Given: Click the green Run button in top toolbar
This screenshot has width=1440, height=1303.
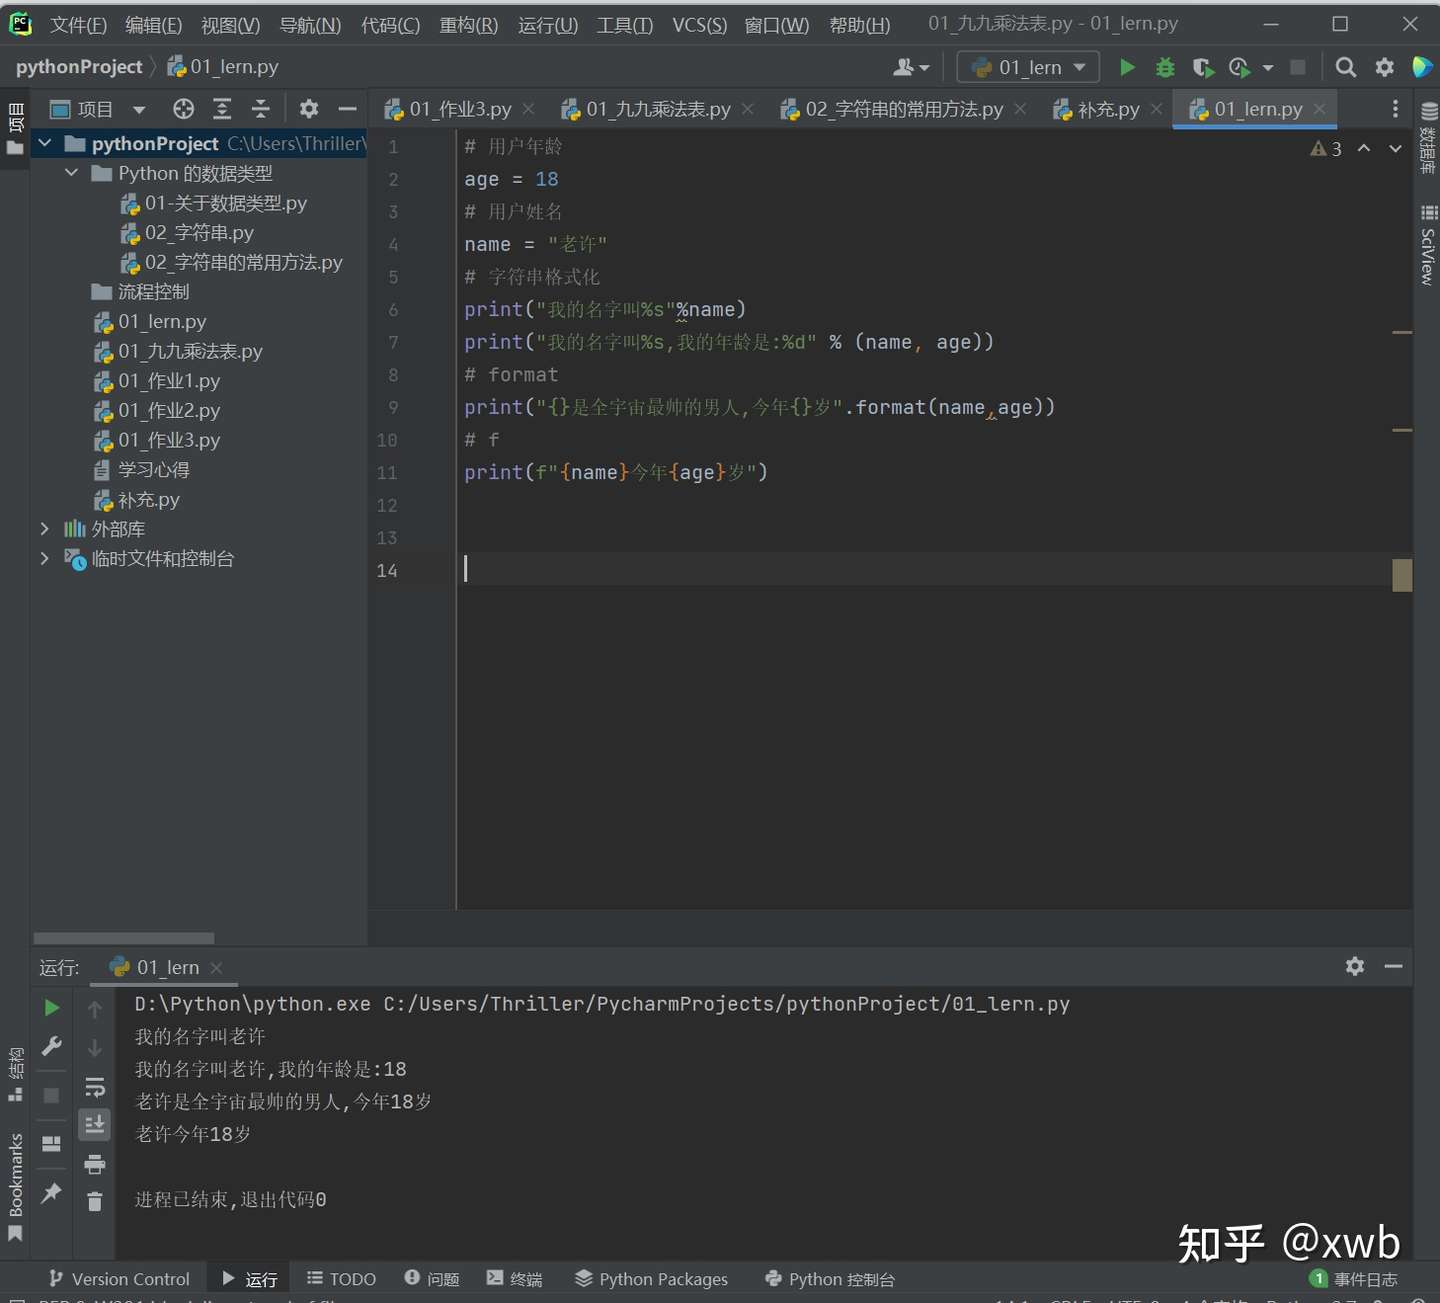Looking at the screenshot, I should tap(1127, 67).
